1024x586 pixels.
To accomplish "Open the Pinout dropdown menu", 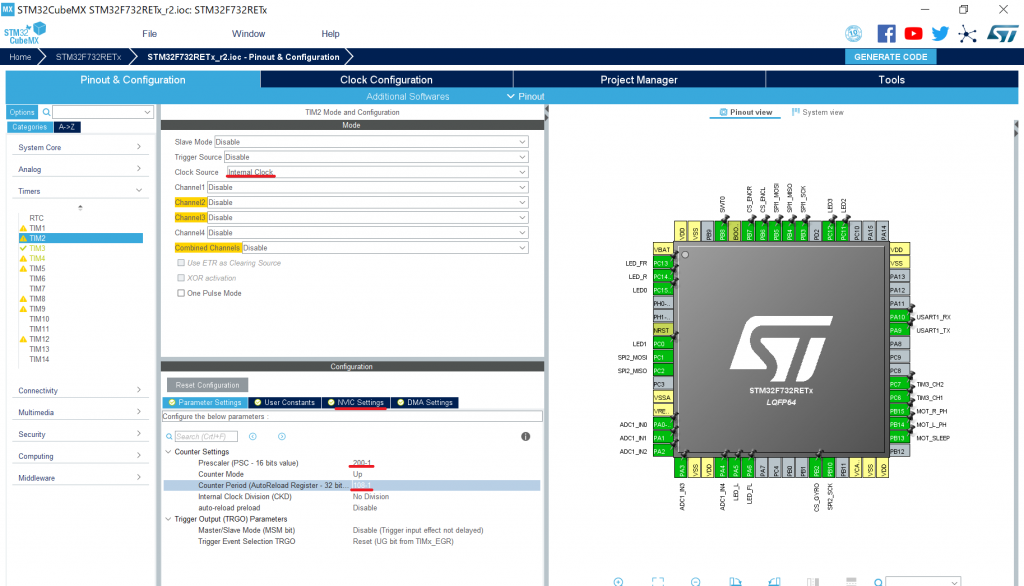I will 526,96.
